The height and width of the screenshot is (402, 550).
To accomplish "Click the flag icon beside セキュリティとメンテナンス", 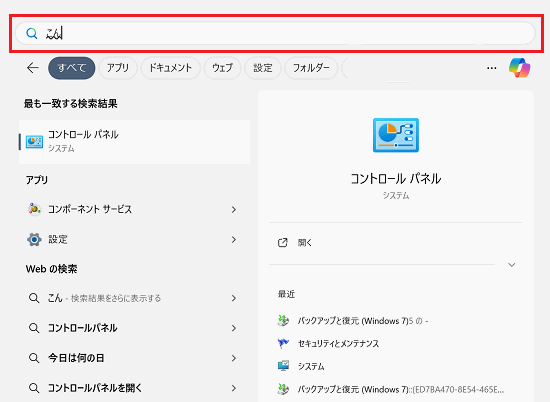I will point(283,343).
